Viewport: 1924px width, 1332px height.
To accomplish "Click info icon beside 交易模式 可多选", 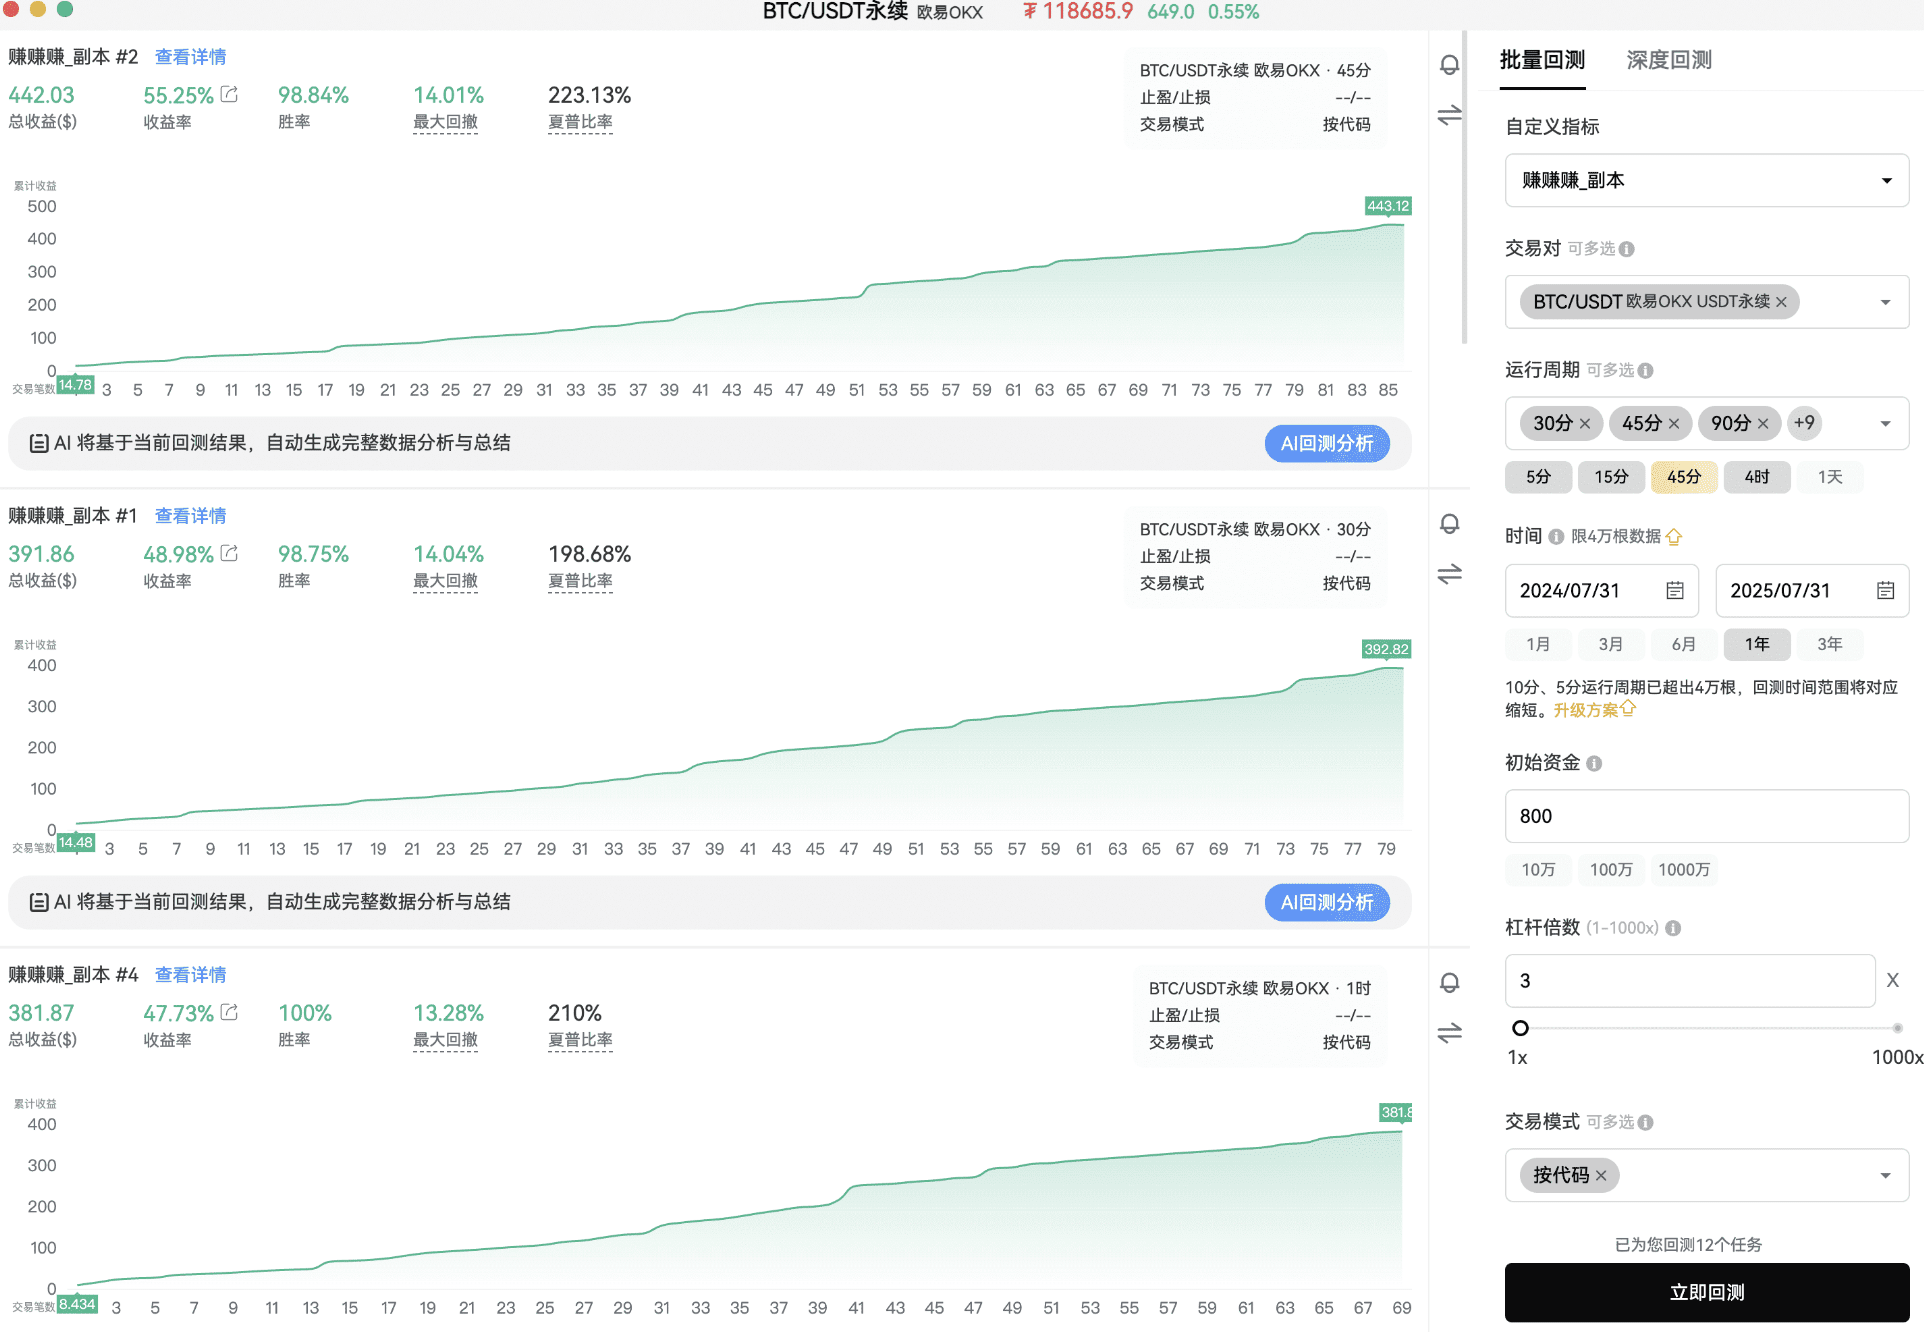I will (x=1646, y=1123).
